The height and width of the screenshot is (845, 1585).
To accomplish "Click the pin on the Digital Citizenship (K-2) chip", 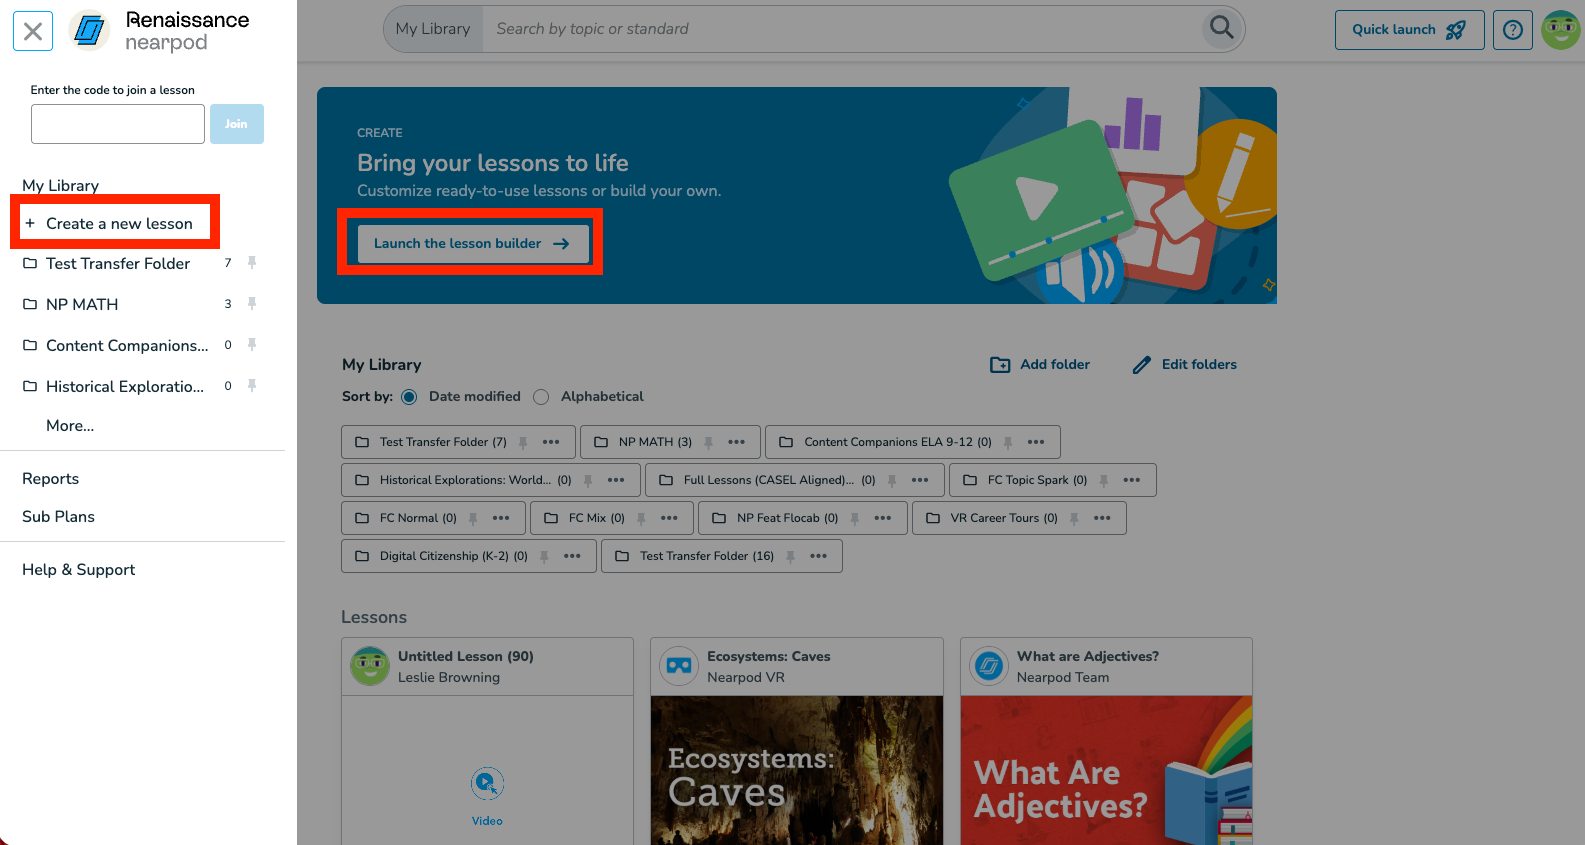I will click(544, 556).
